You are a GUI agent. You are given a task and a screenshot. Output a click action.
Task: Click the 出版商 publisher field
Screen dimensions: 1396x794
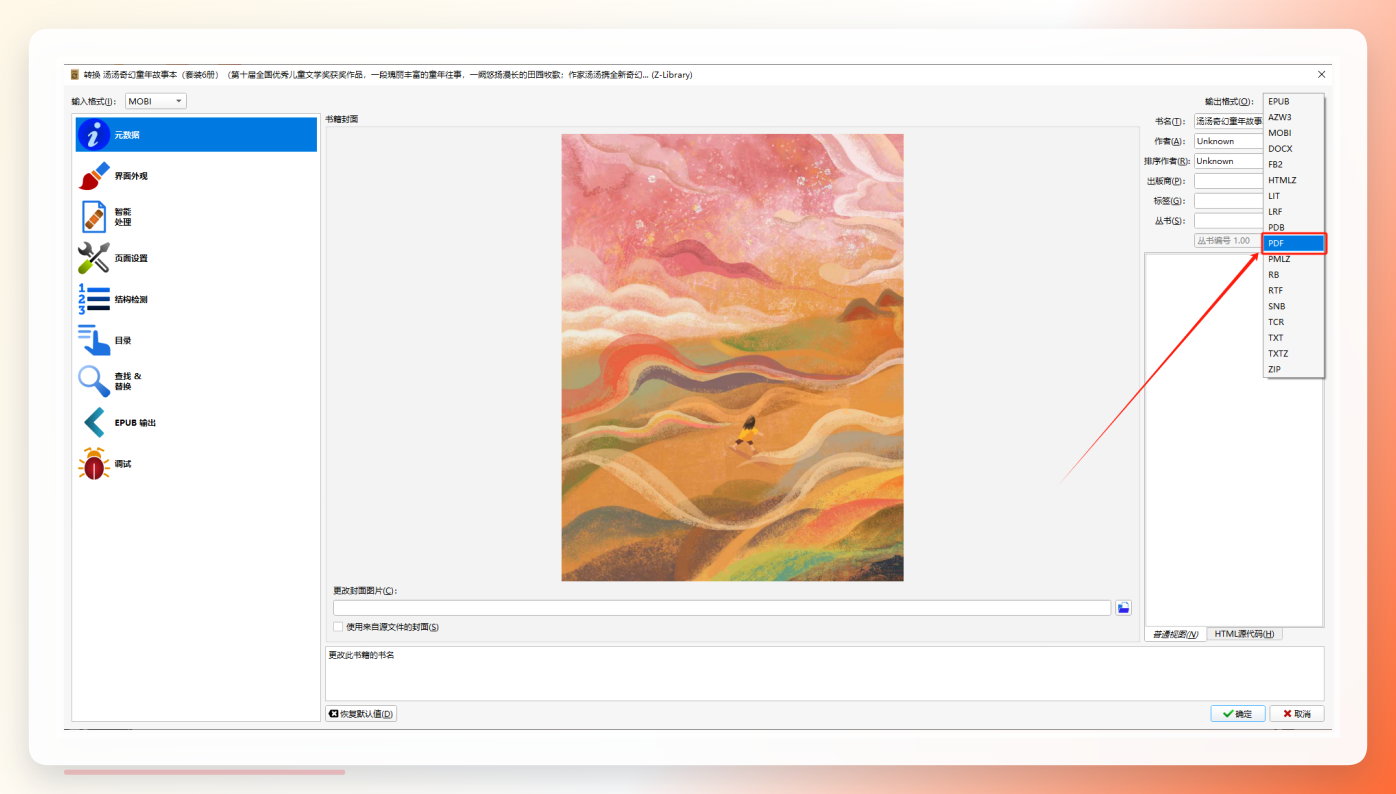(x=1229, y=181)
